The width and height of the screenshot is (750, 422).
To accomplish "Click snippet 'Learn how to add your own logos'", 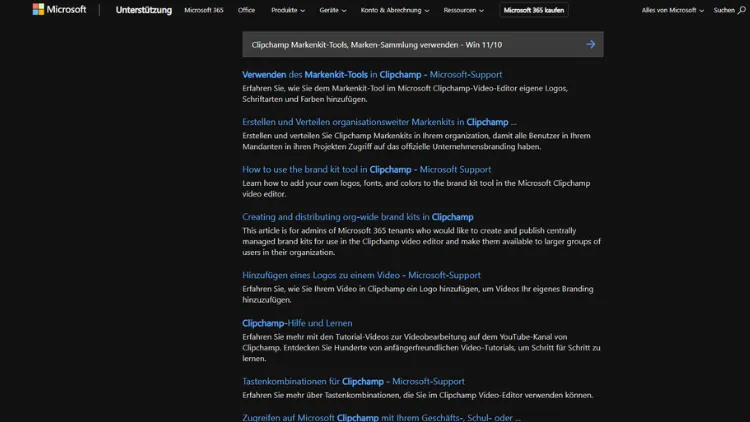I will coord(416,189).
